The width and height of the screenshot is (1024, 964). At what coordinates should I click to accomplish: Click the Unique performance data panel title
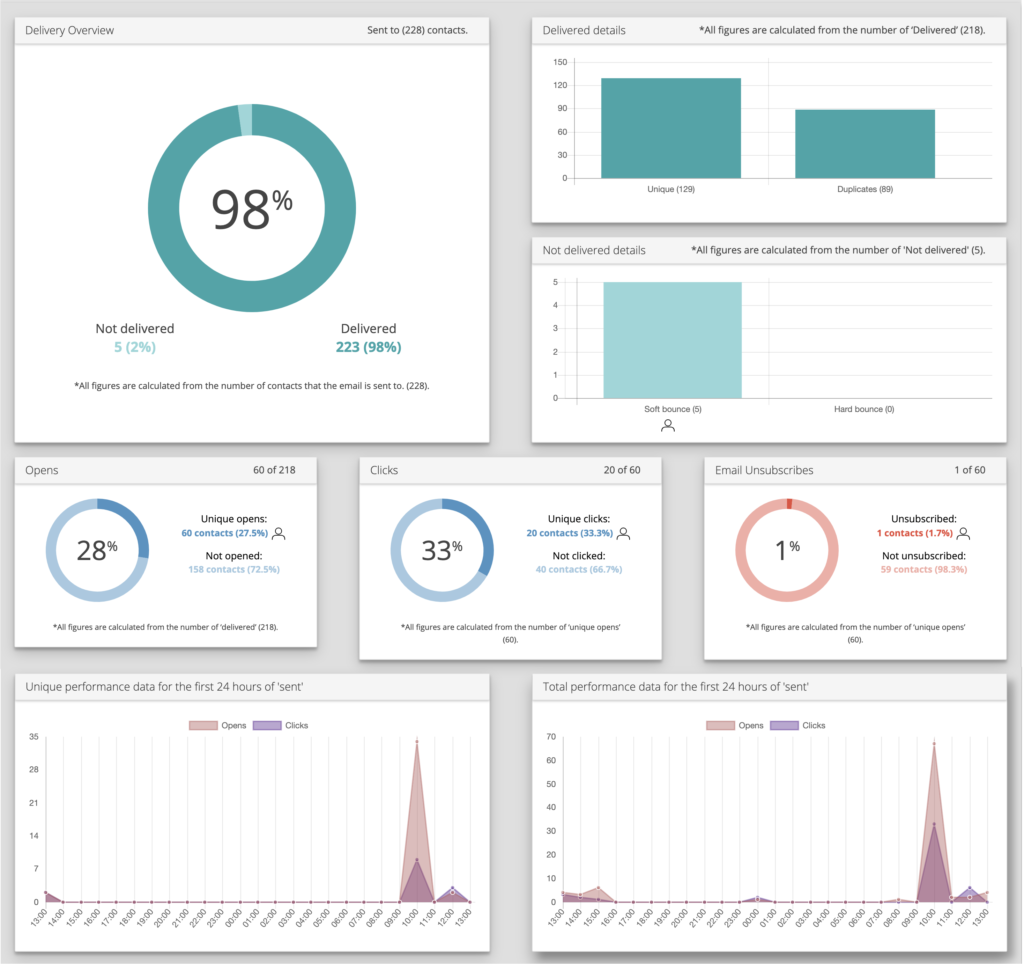pos(164,686)
